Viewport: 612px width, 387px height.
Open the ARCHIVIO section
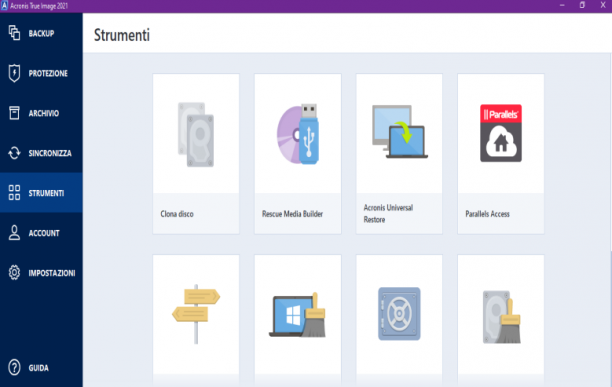click(41, 113)
